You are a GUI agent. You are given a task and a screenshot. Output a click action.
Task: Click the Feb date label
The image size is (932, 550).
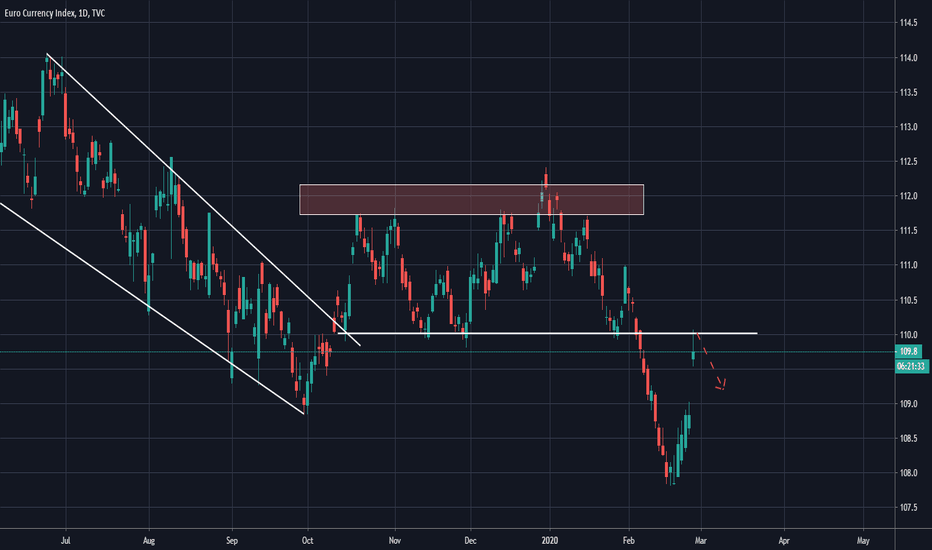[628, 540]
